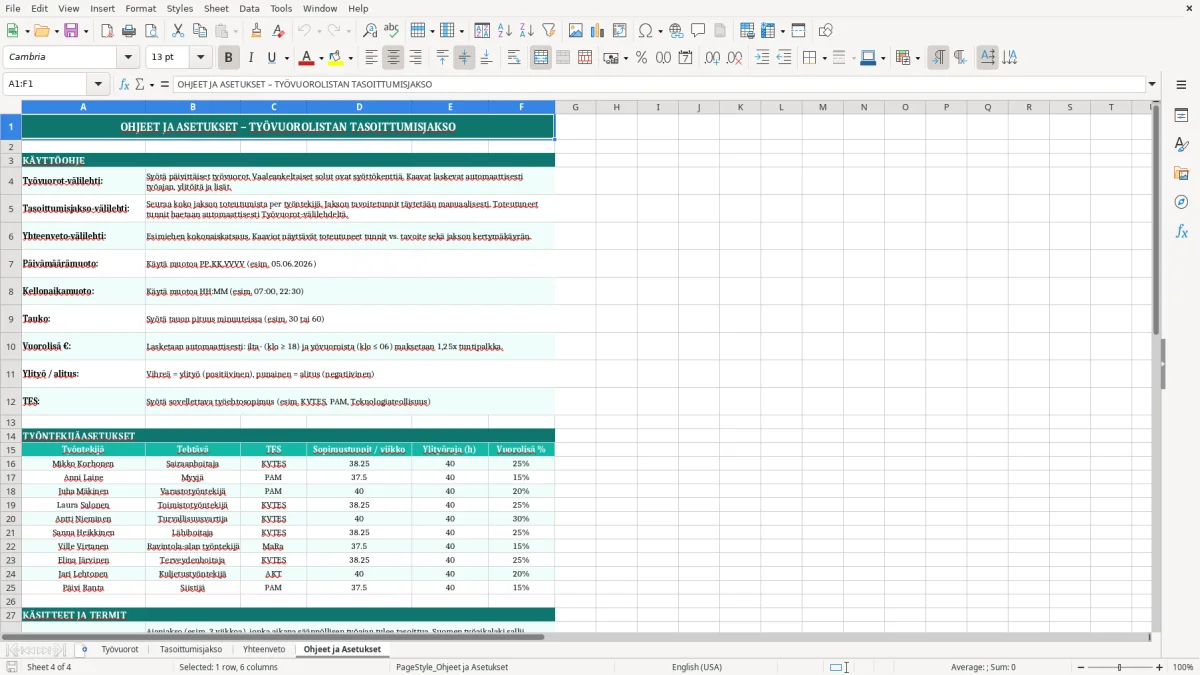Toggle Align Left
The width and height of the screenshot is (1200, 675).
371,58
